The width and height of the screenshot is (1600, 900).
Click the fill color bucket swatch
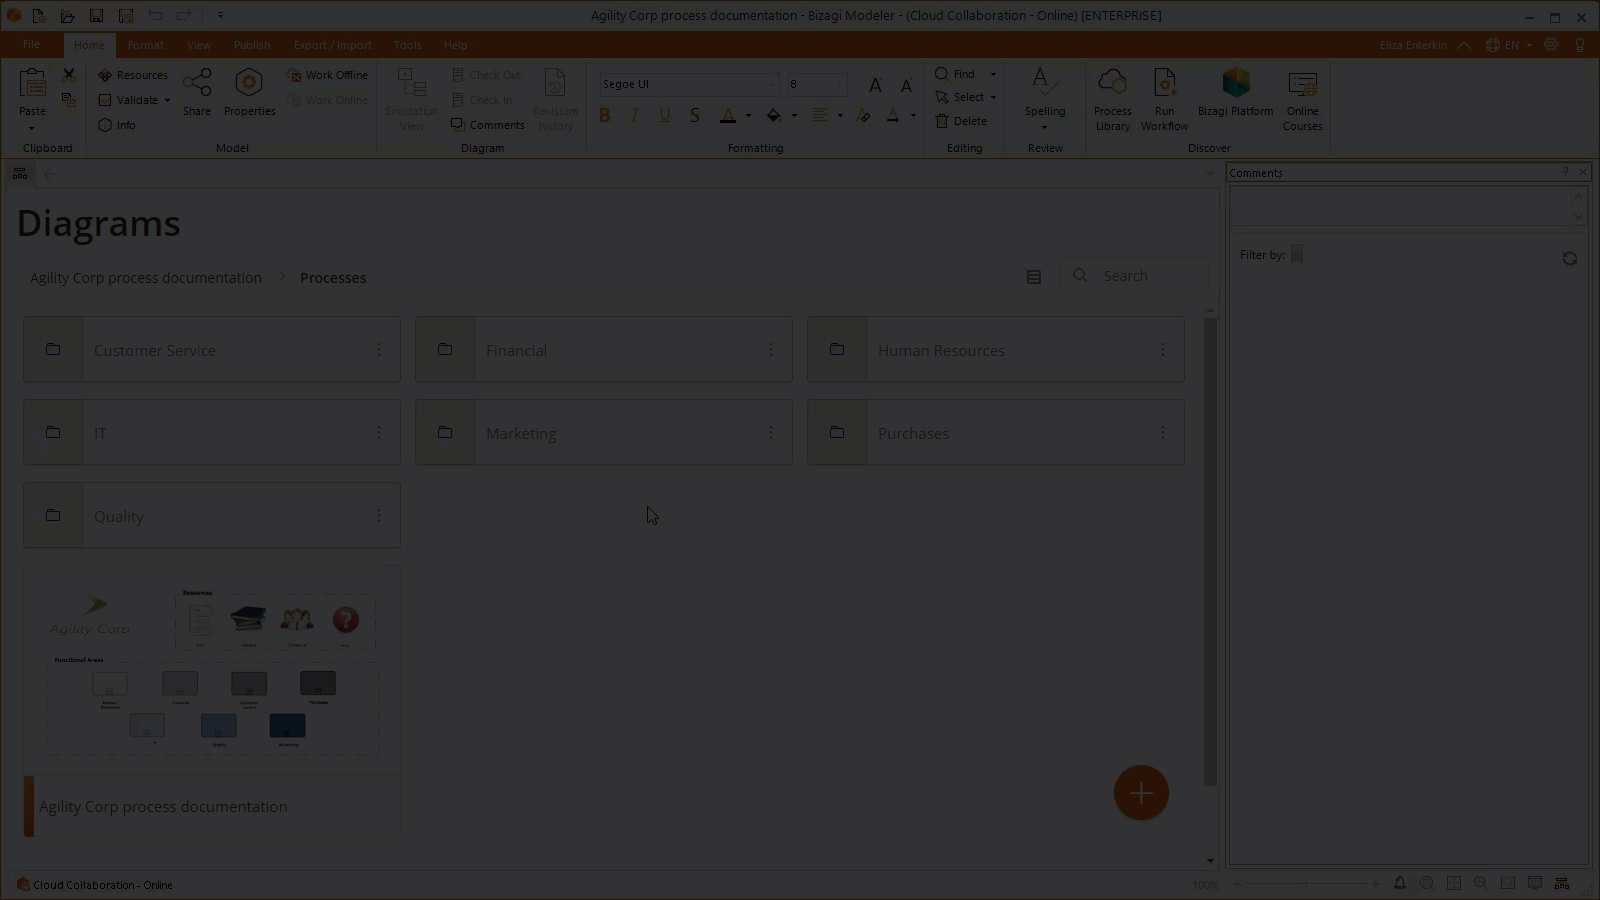tap(774, 116)
